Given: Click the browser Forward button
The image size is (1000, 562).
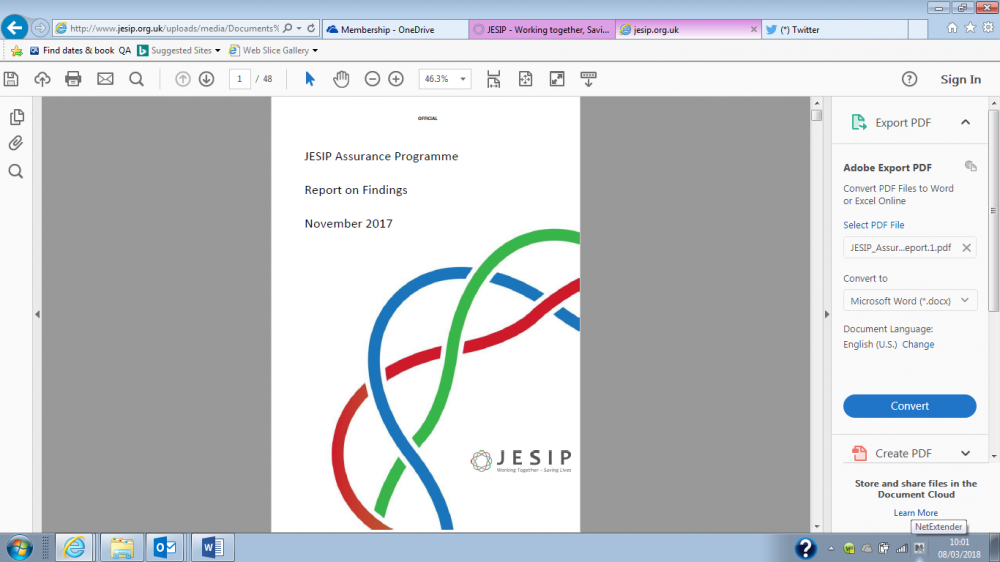Looking at the screenshot, I should [40, 28].
